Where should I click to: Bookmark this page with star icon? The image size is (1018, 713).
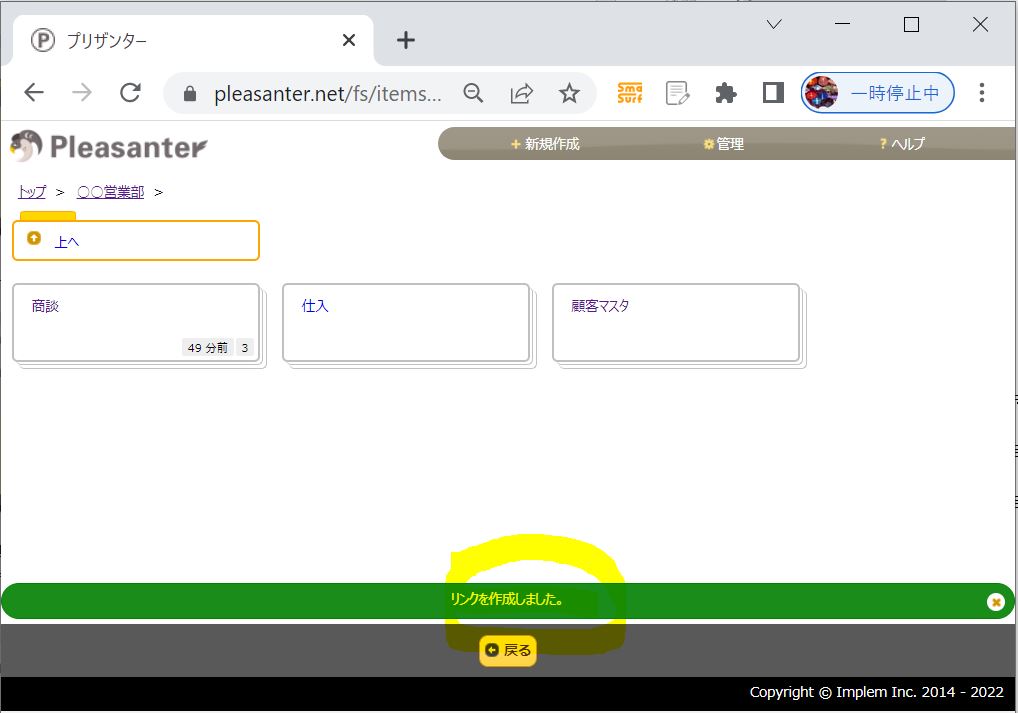[x=569, y=94]
